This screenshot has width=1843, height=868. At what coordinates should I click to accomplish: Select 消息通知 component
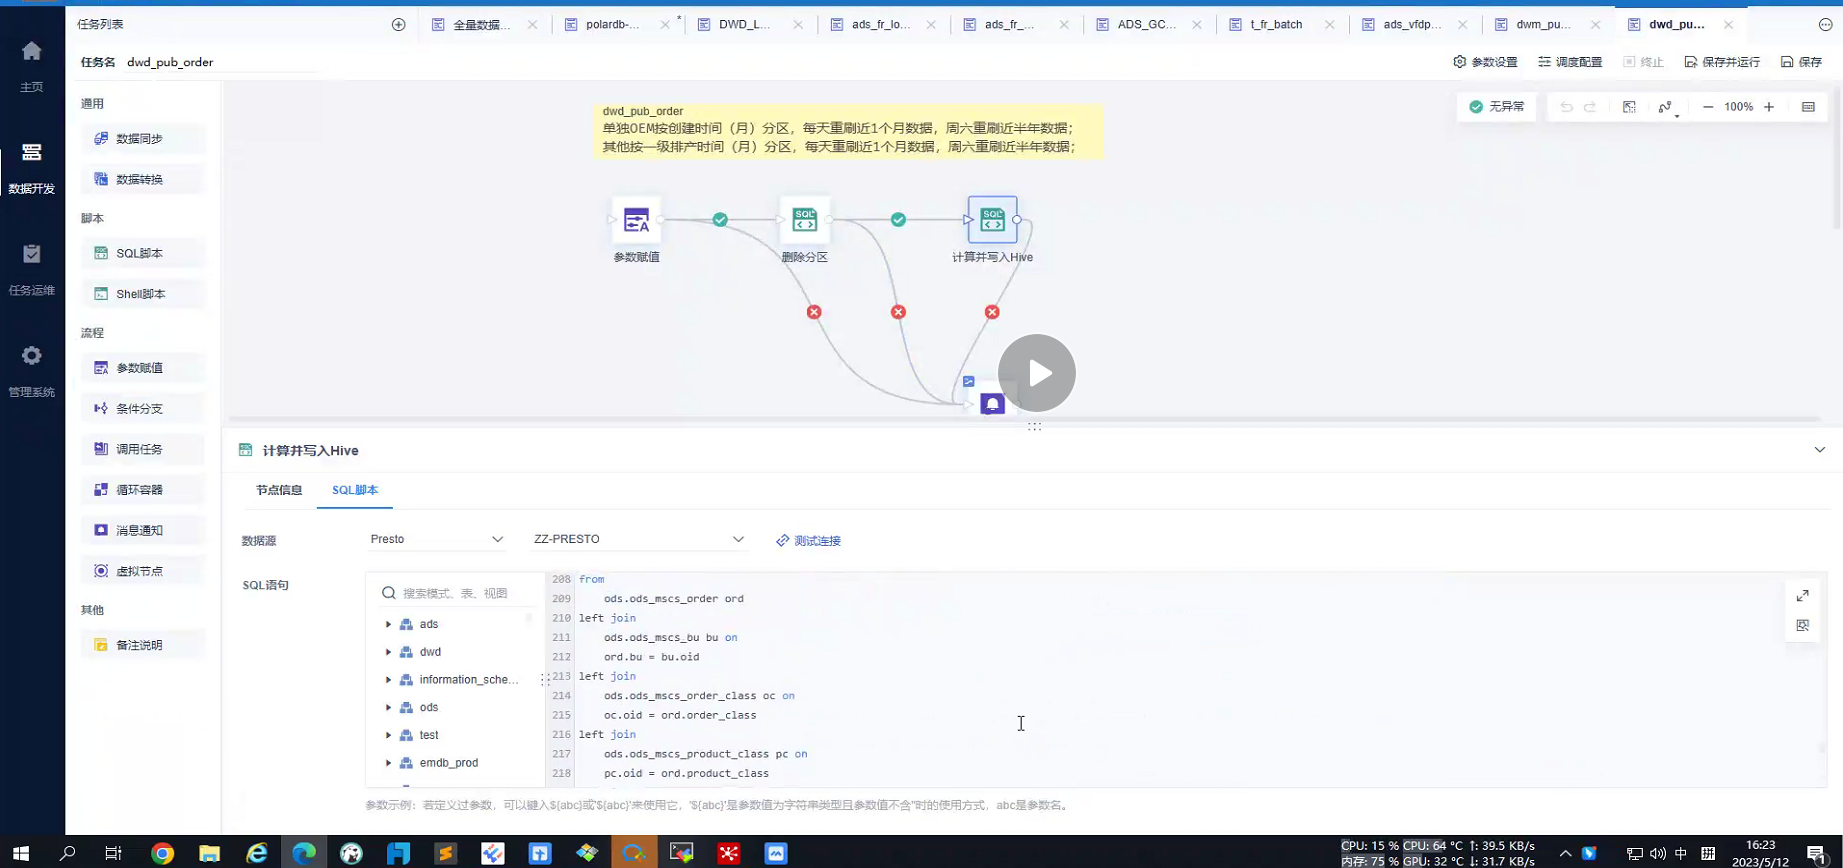tap(143, 531)
